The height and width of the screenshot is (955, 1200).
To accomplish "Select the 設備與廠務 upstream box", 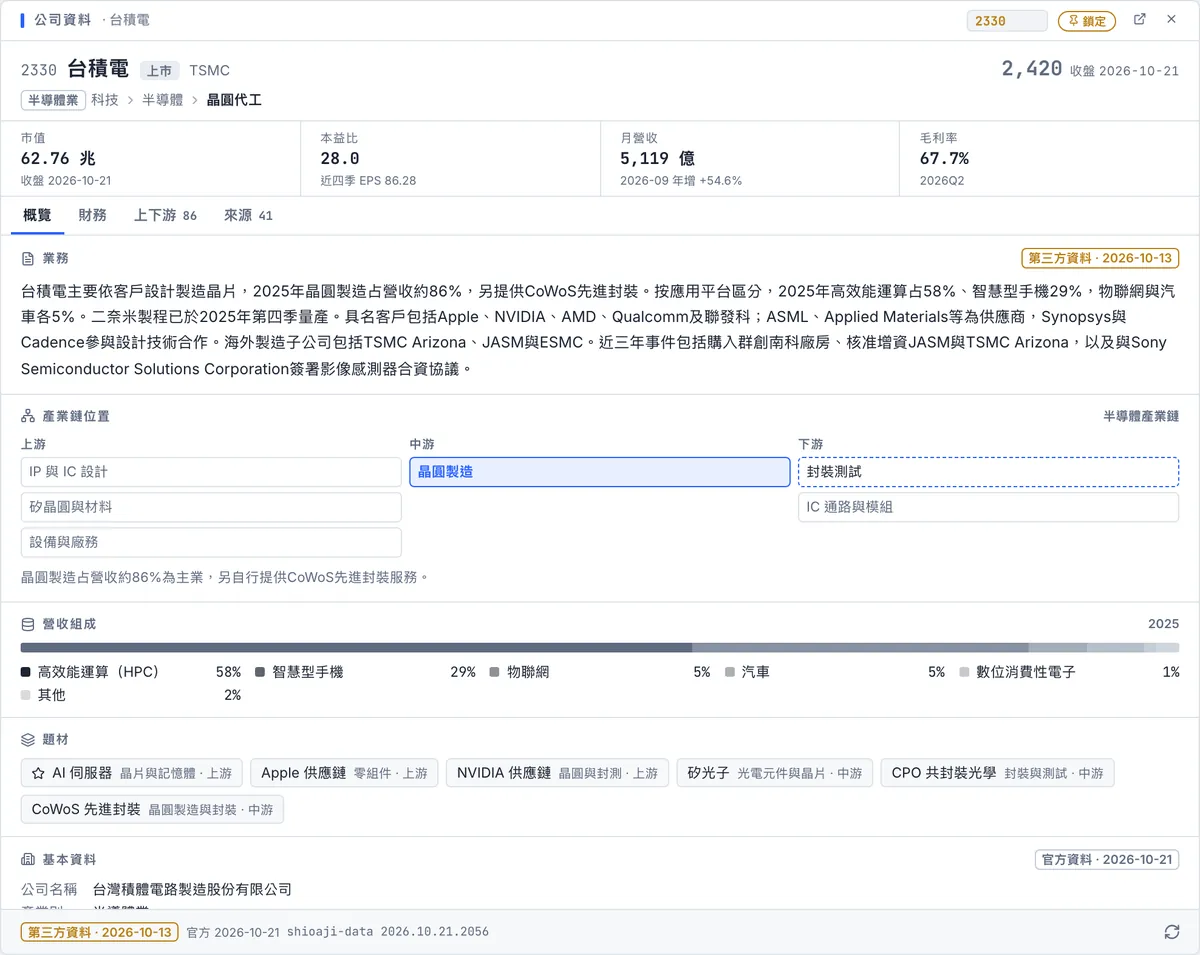I will [211, 542].
